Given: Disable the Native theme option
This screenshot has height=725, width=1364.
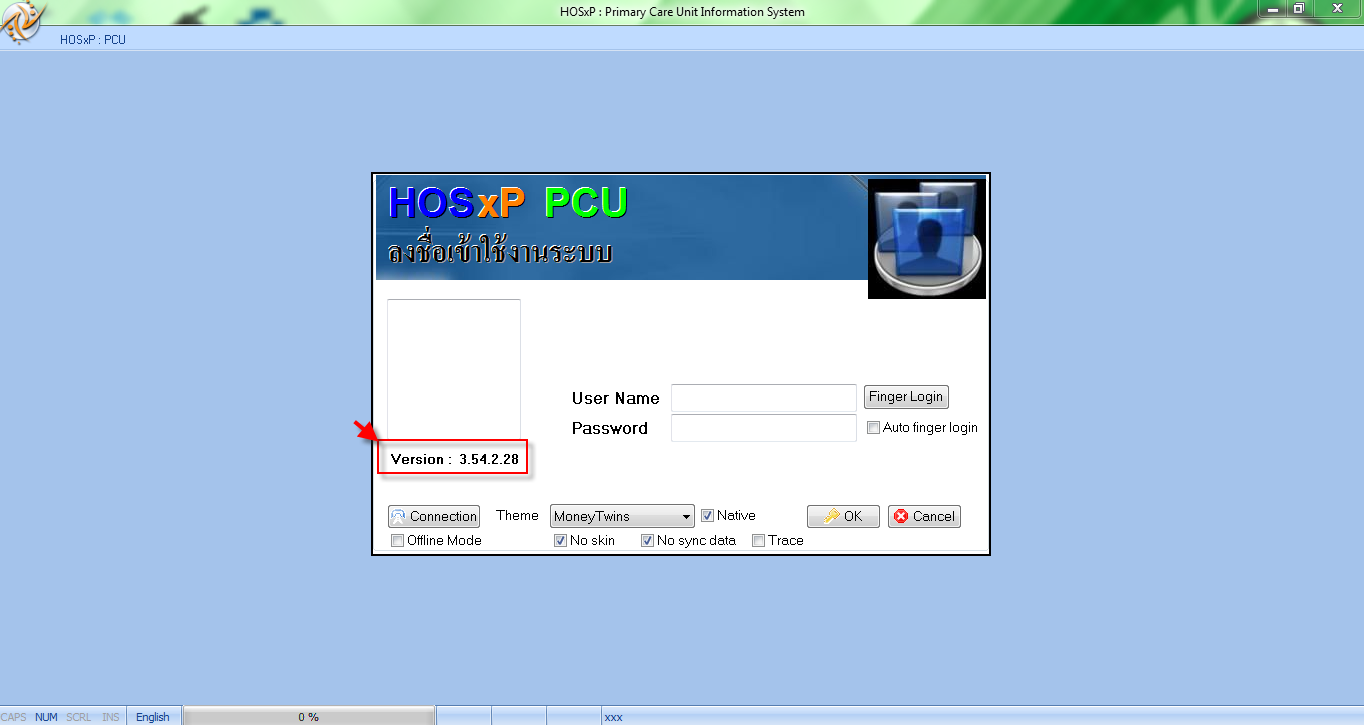Looking at the screenshot, I should [708, 515].
